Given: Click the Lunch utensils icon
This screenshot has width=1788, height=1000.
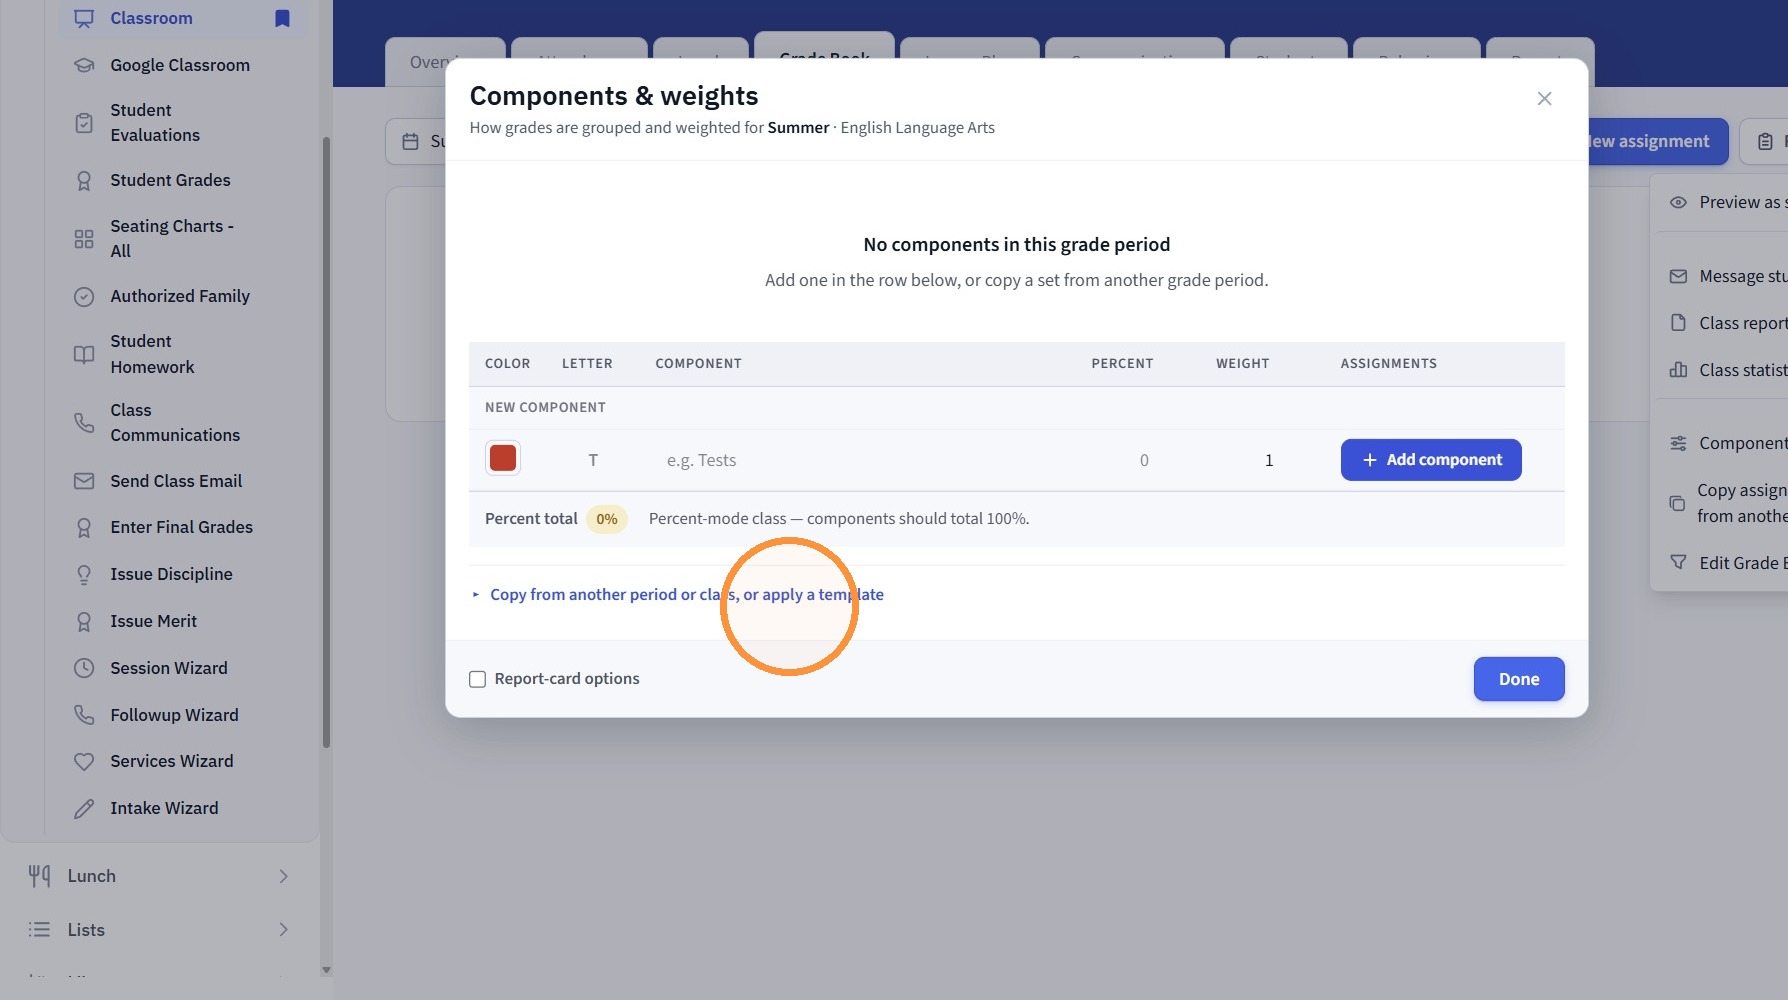Looking at the screenshot, I should pos(39,876).
